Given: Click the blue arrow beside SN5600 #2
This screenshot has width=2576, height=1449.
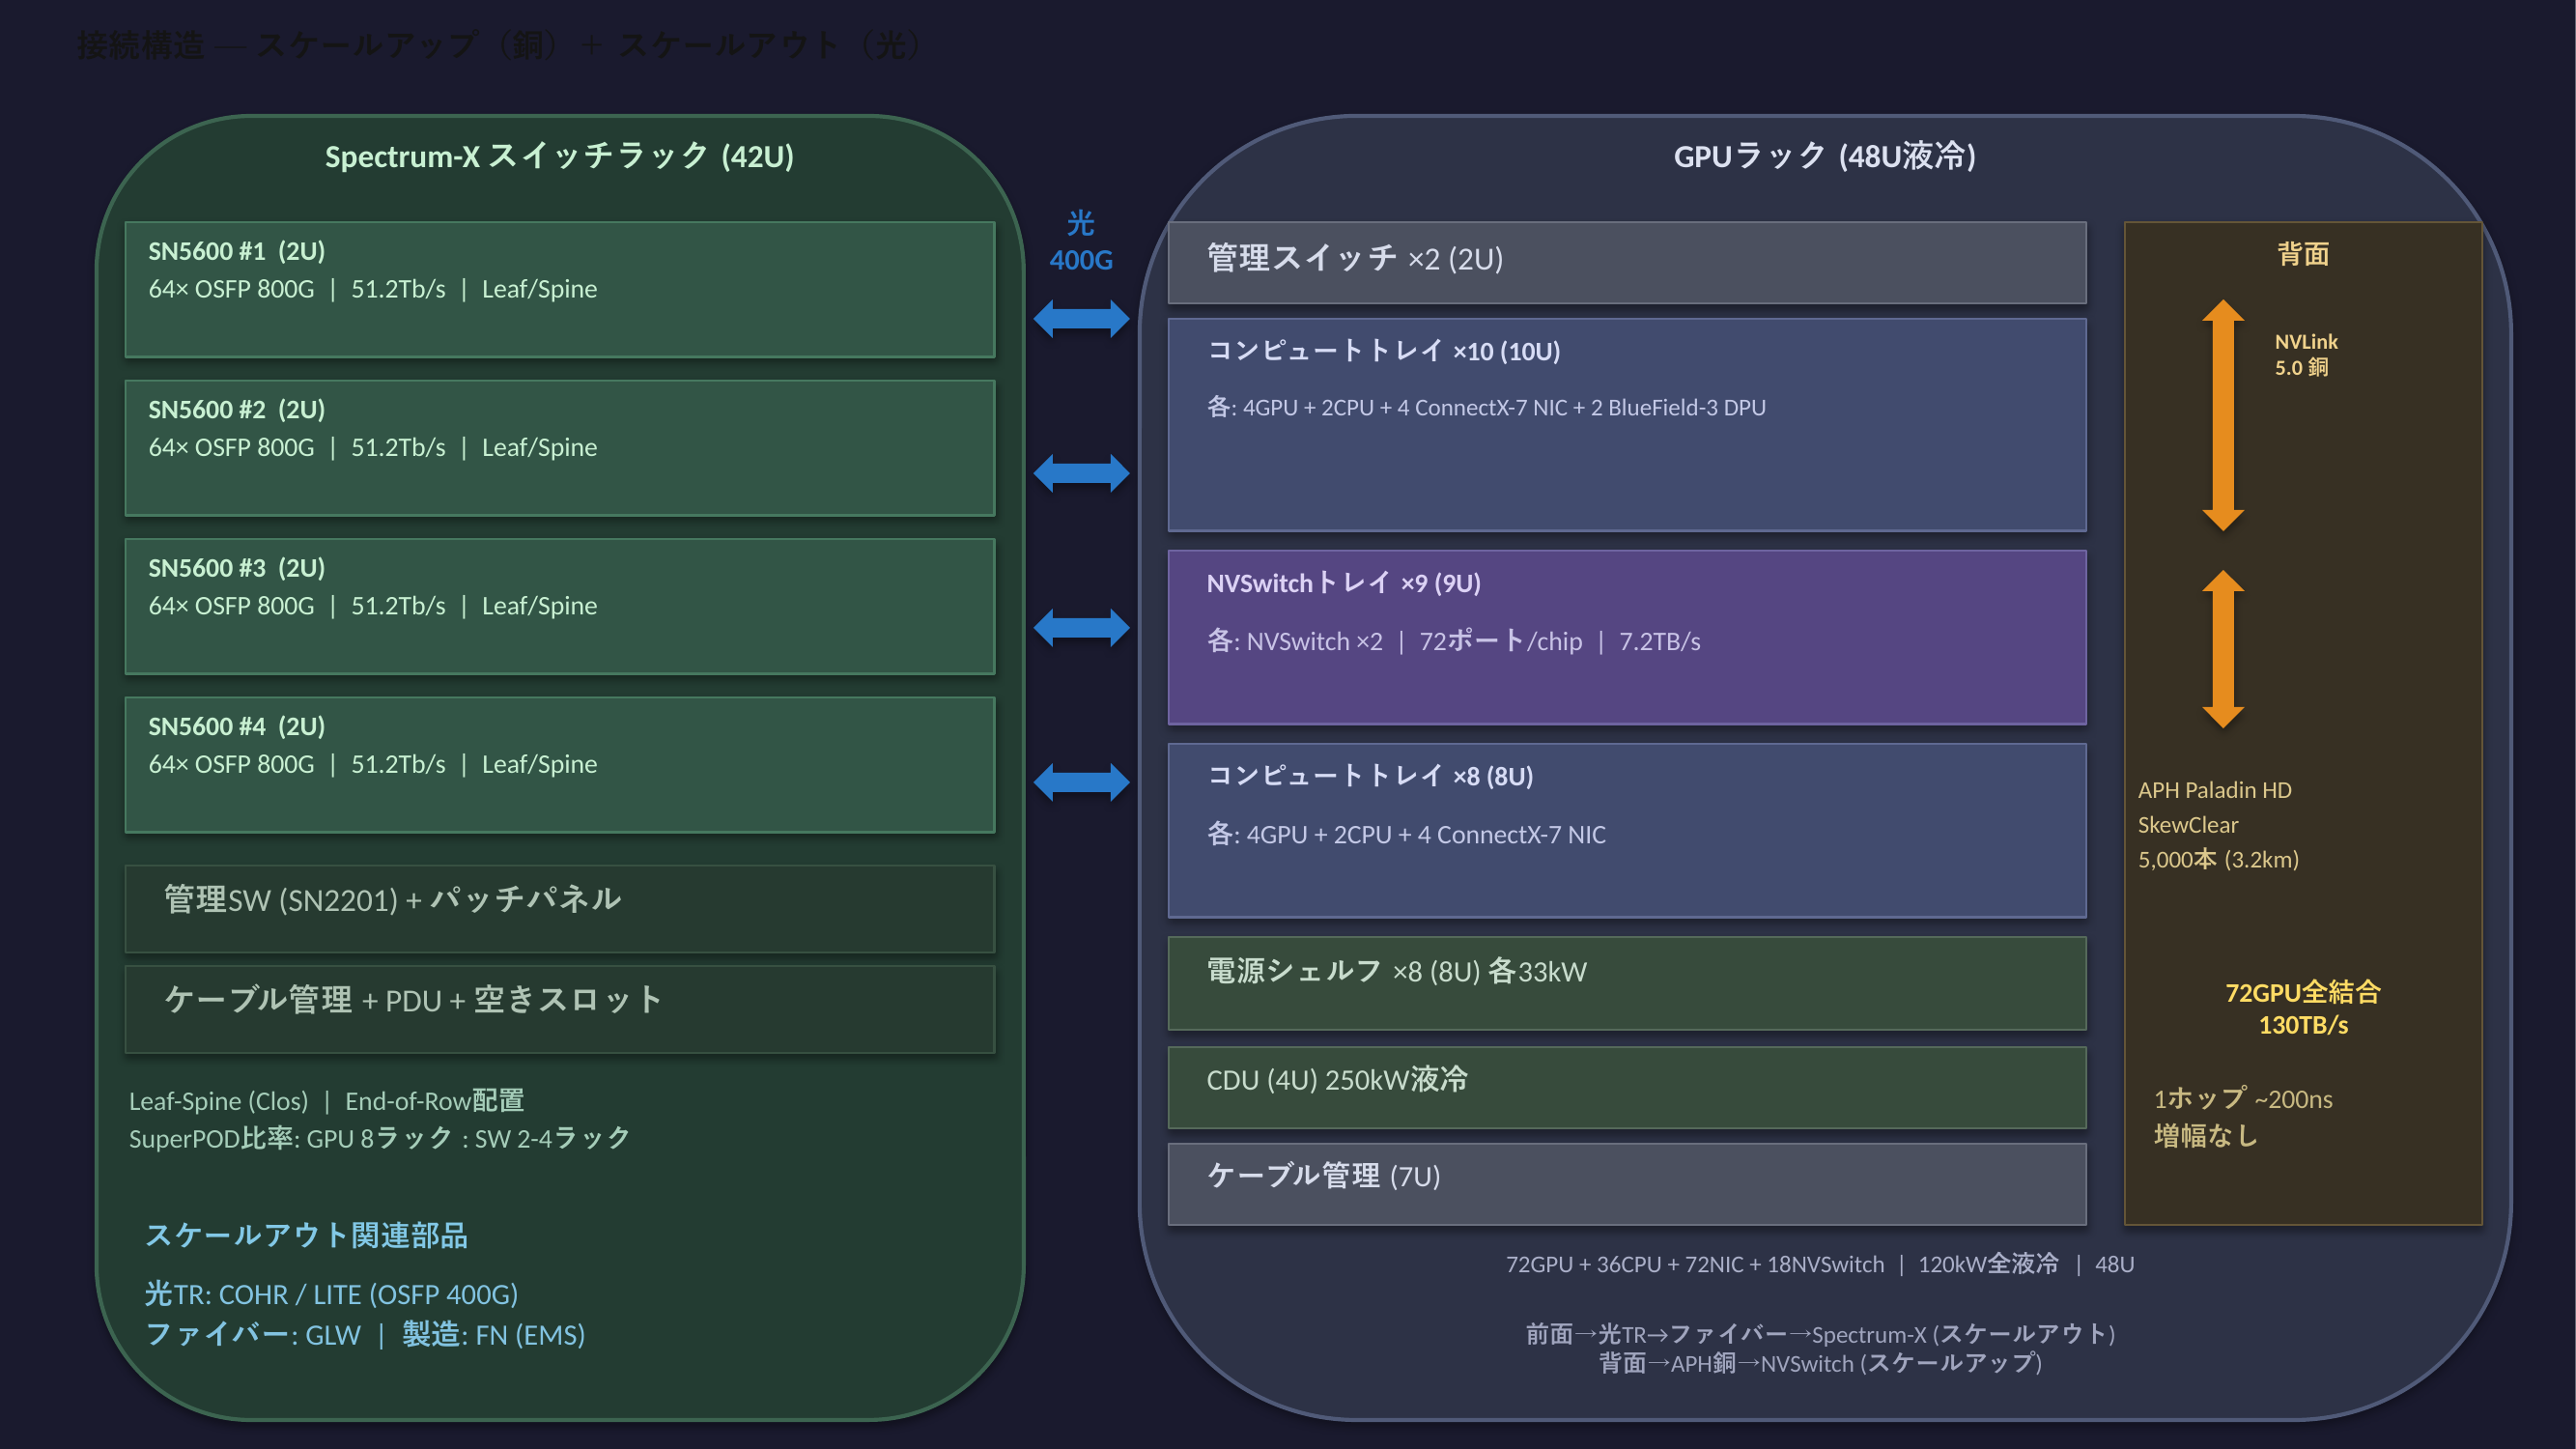Looking at the screenshot, I should [1081, 473].
